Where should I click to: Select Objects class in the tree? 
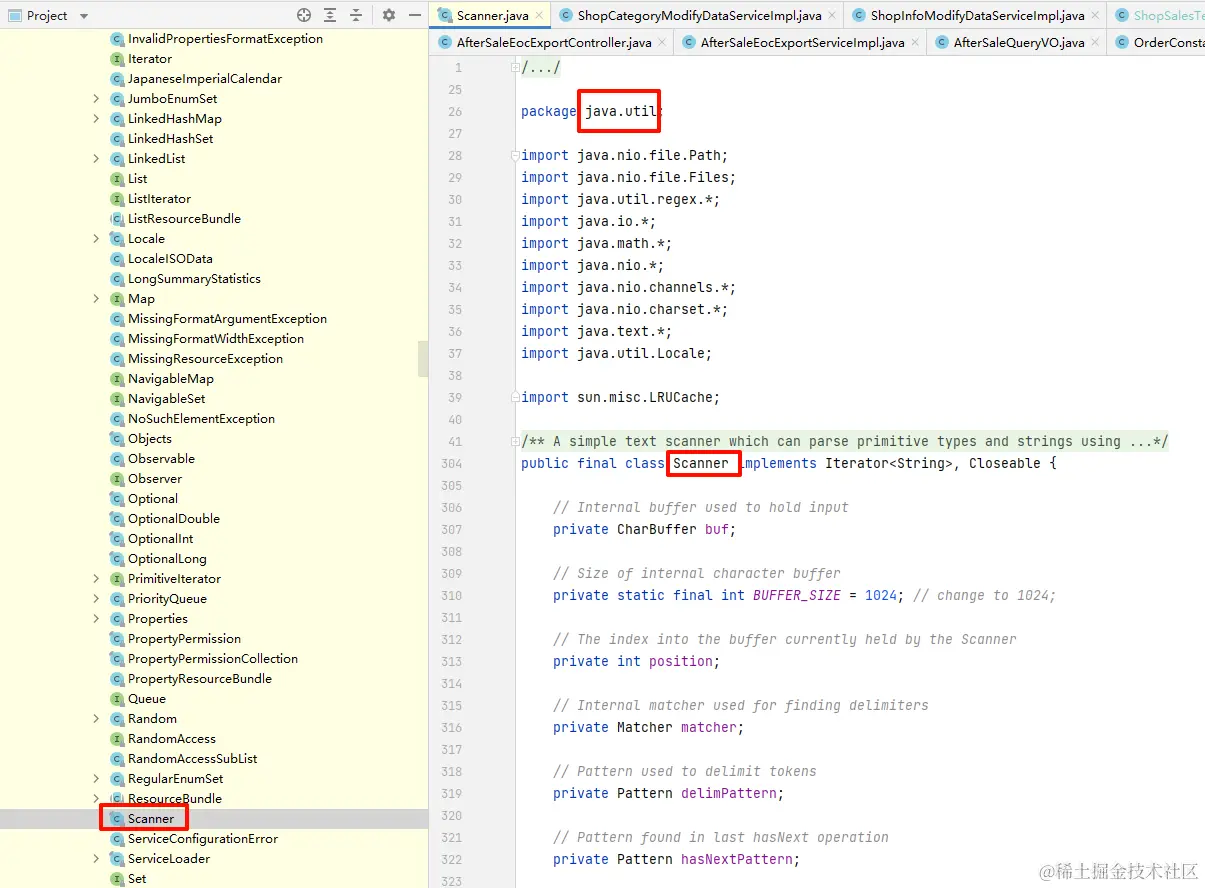(x=149, y=439)
